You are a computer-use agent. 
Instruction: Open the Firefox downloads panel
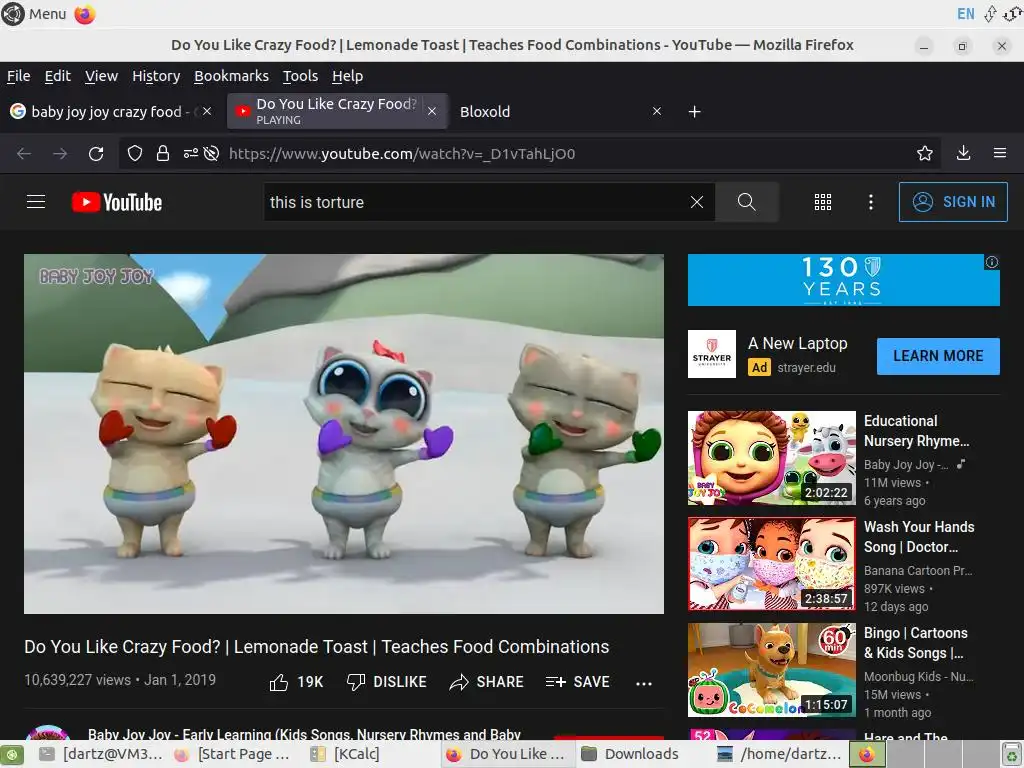point(963,153)
